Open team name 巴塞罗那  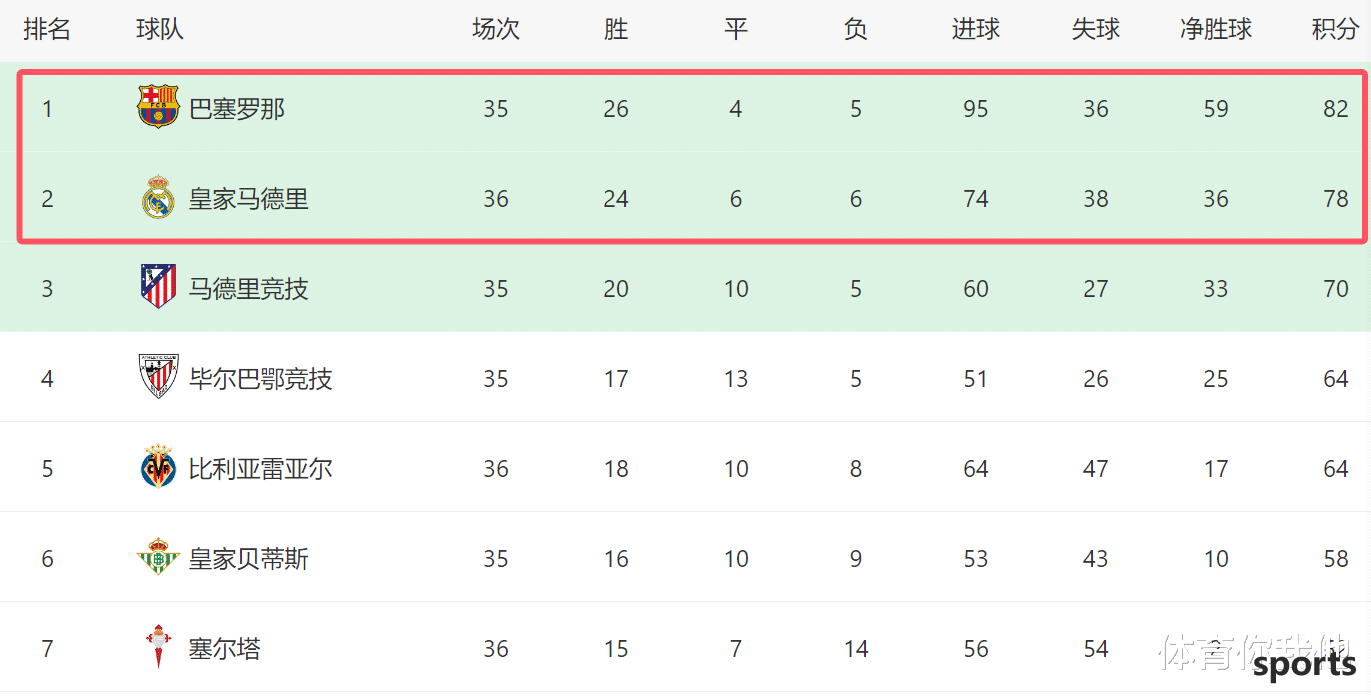tap(237, 108)
